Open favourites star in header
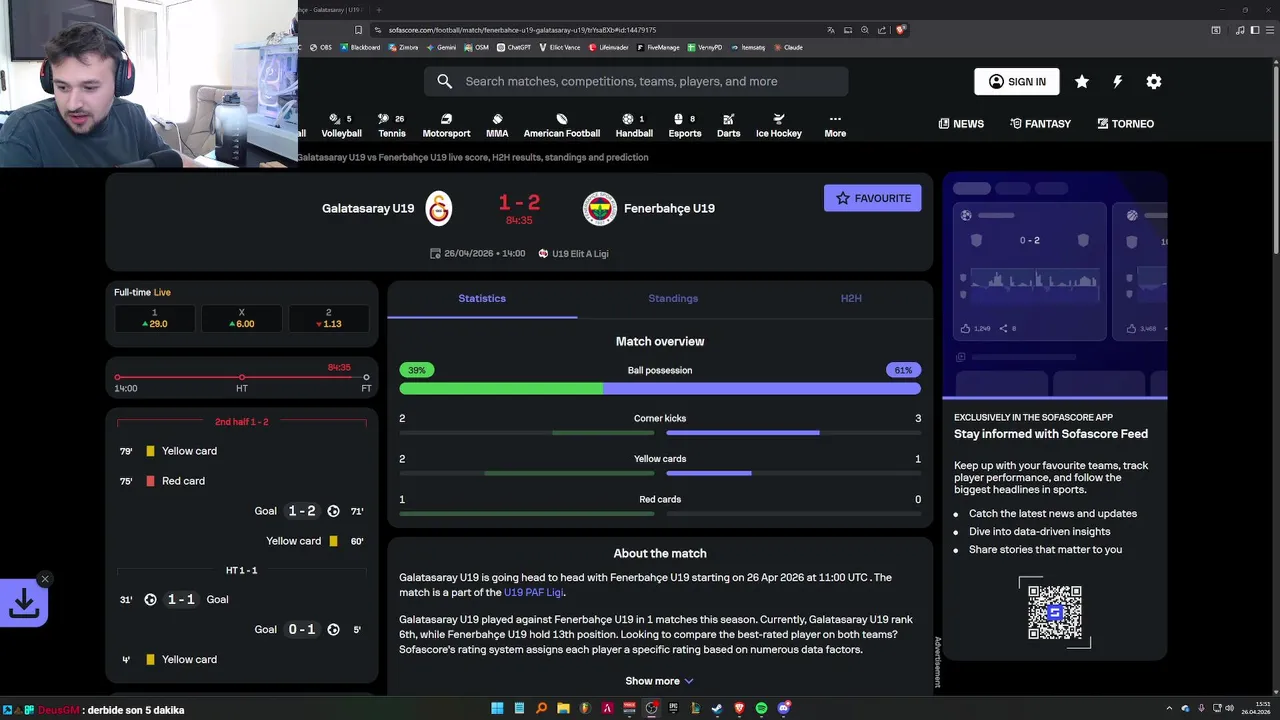Image resolution: width=1280 pixels, height=720 pixels. pyautogui.click(x=1082, y=82)
